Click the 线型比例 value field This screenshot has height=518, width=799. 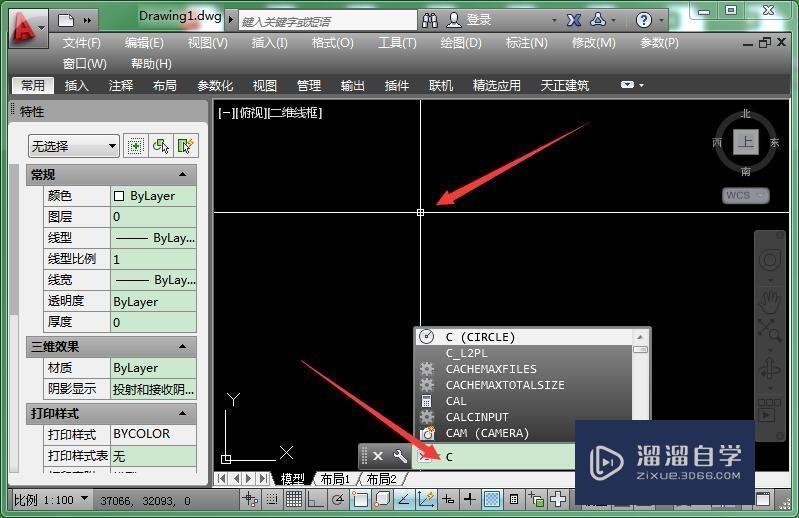153,259
